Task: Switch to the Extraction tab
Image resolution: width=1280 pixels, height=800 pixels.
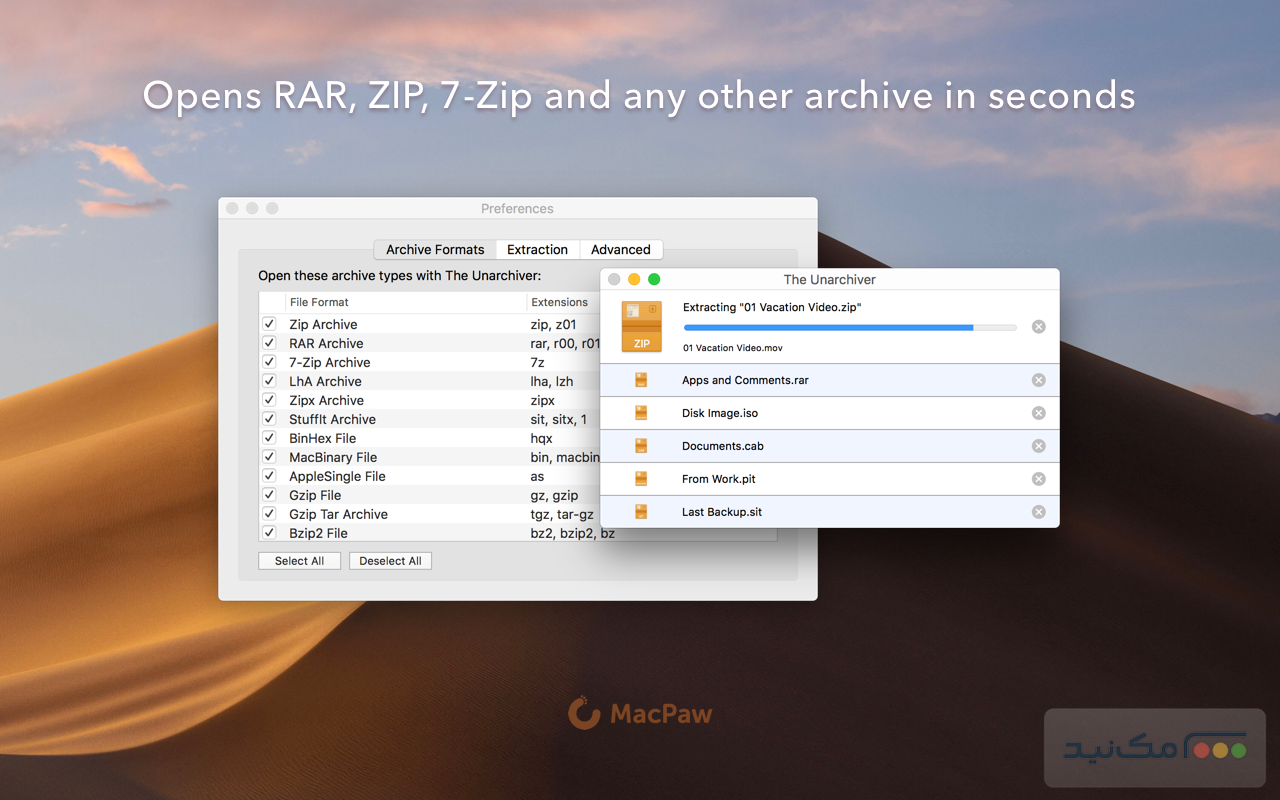Action: pyautogui.click(x=537, y=250)
